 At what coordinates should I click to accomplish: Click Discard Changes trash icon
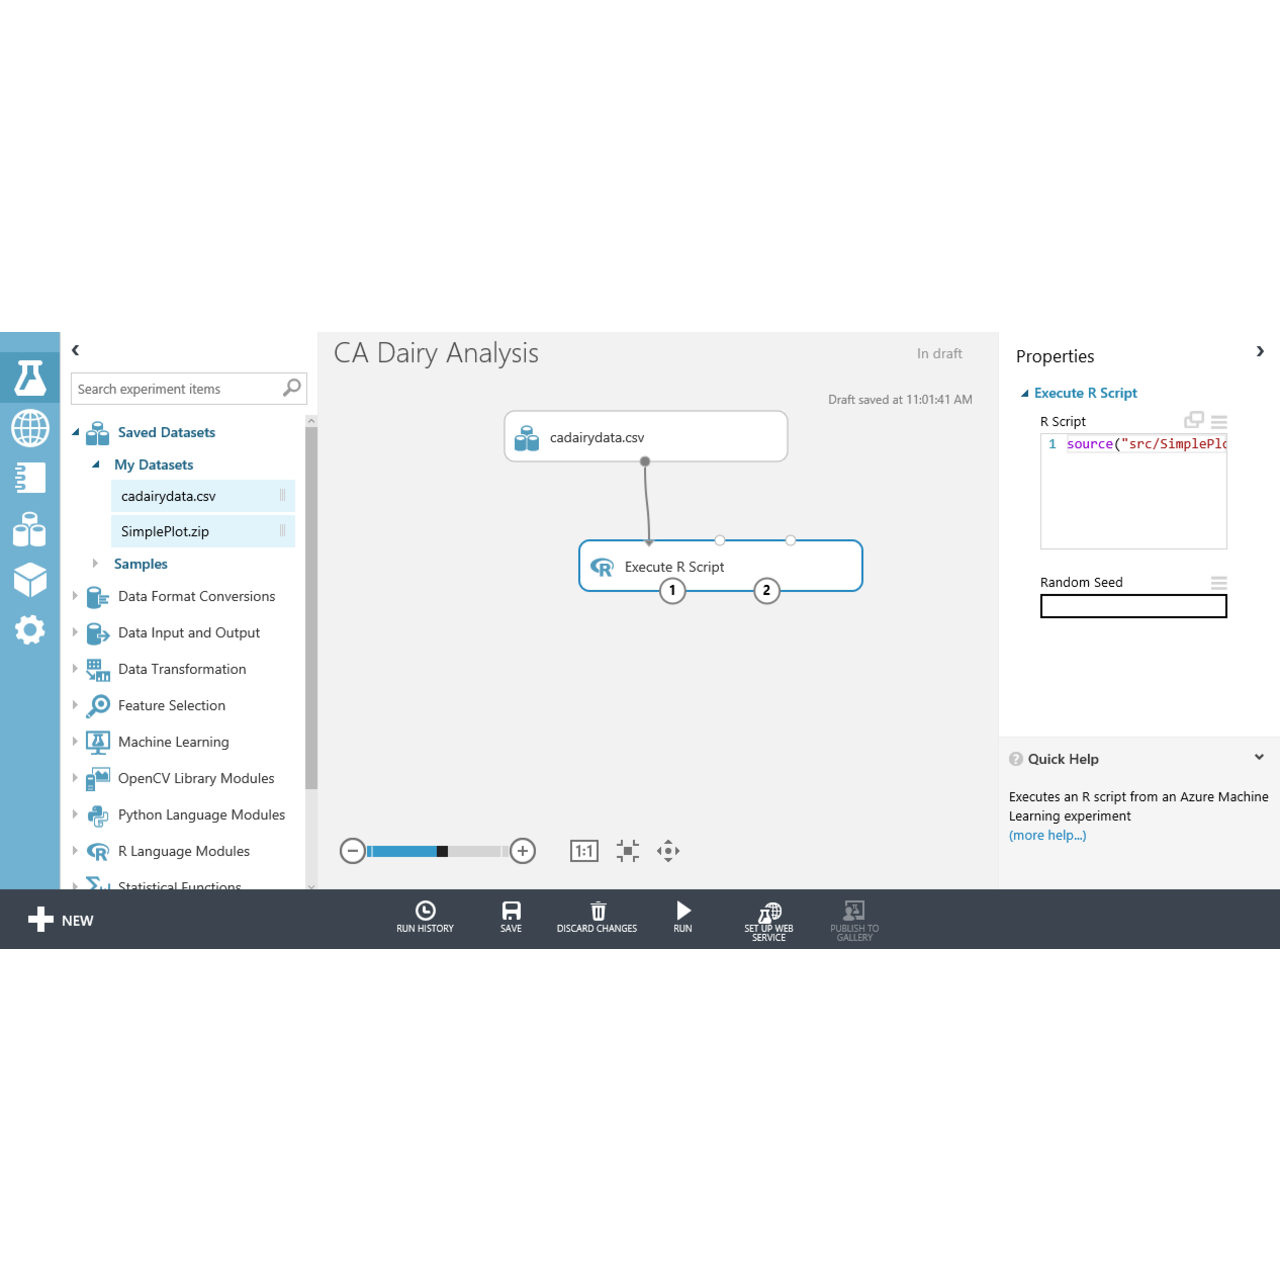[x=597, y=915]
